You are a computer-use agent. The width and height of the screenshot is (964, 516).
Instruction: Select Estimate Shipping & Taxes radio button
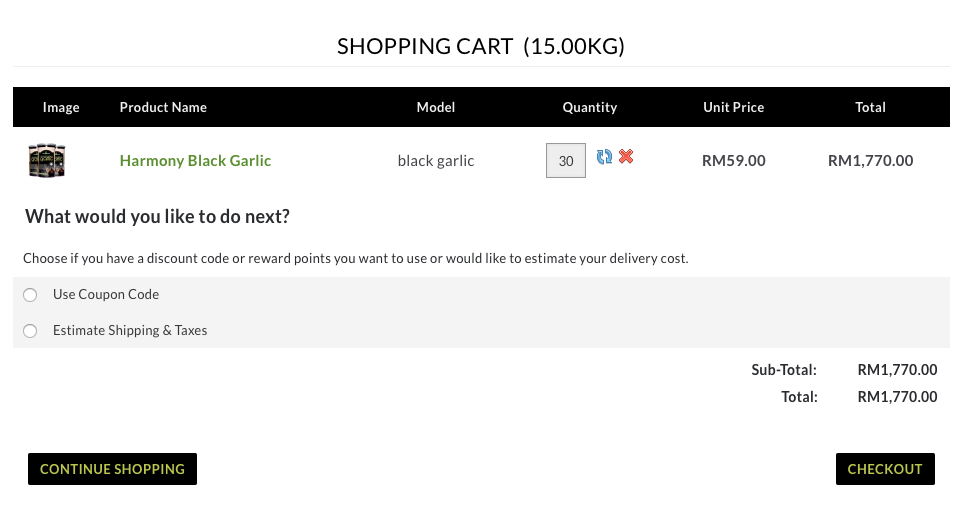30,331
